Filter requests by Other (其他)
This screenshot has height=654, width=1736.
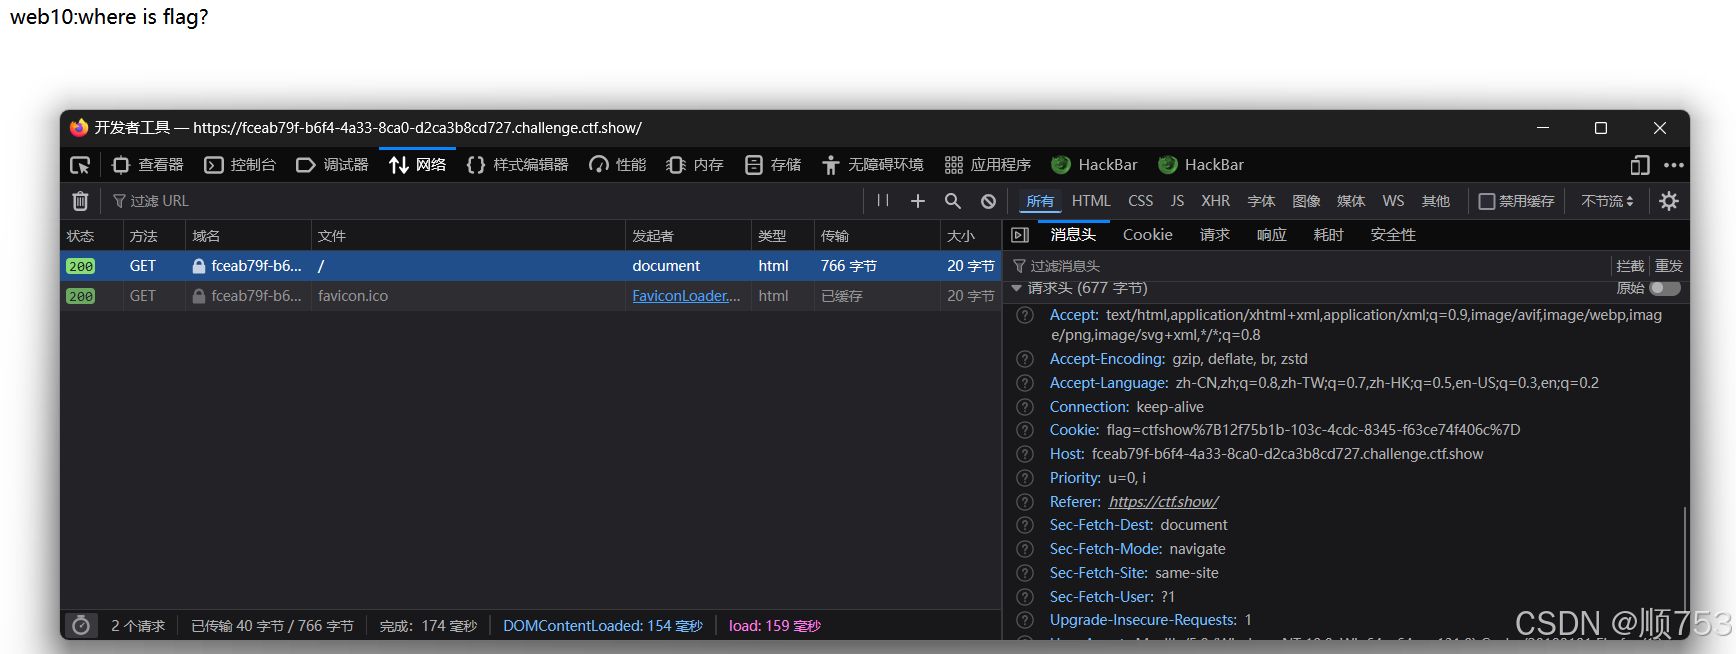tap(1436, 201)
